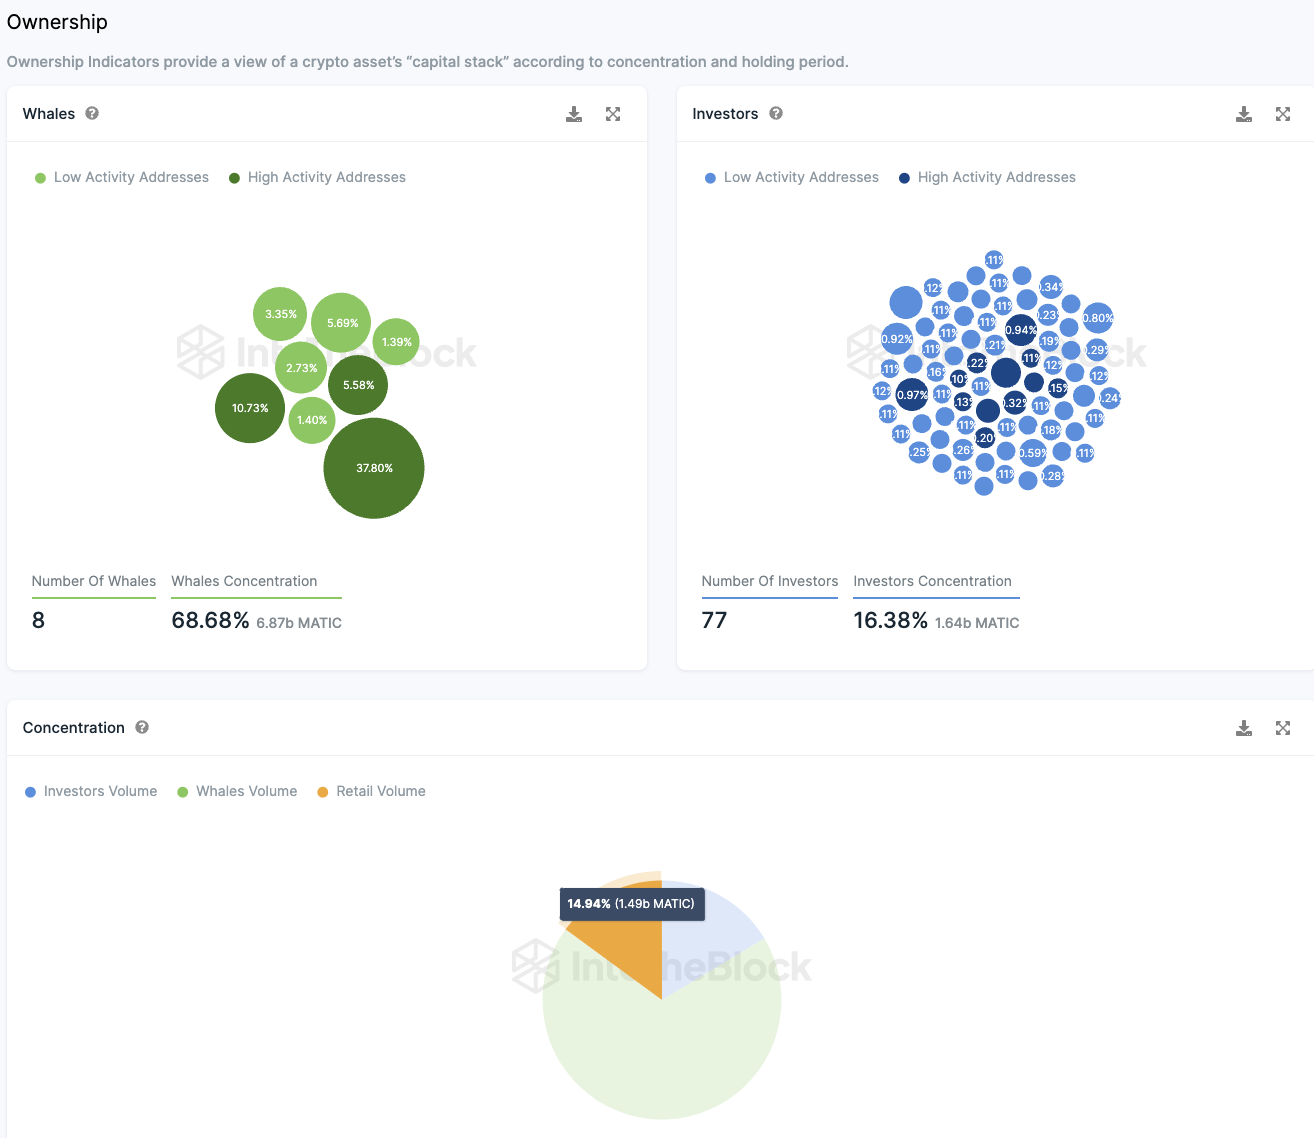Open help icon next to Whales
1314x1138 pixels.
tap(92, 113)
